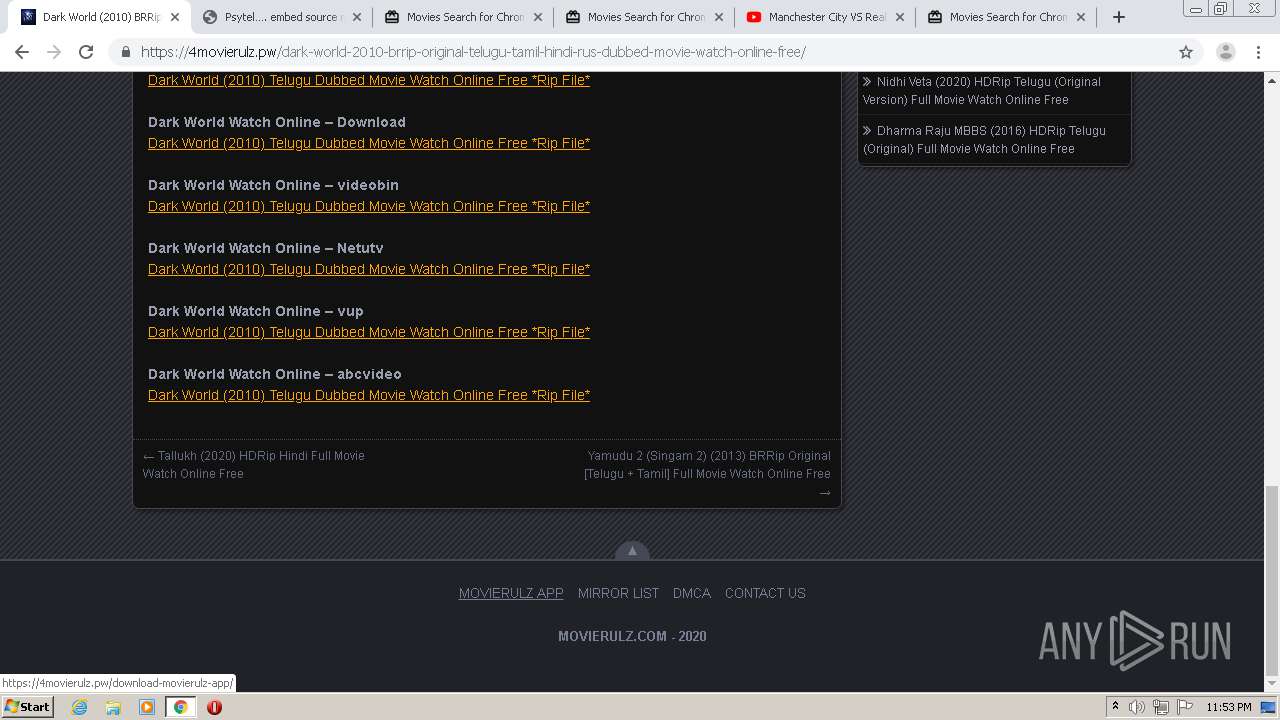Click the scroll-to-top arrow button
This screenshot has height=720, width=1280.
coord(632,551)
